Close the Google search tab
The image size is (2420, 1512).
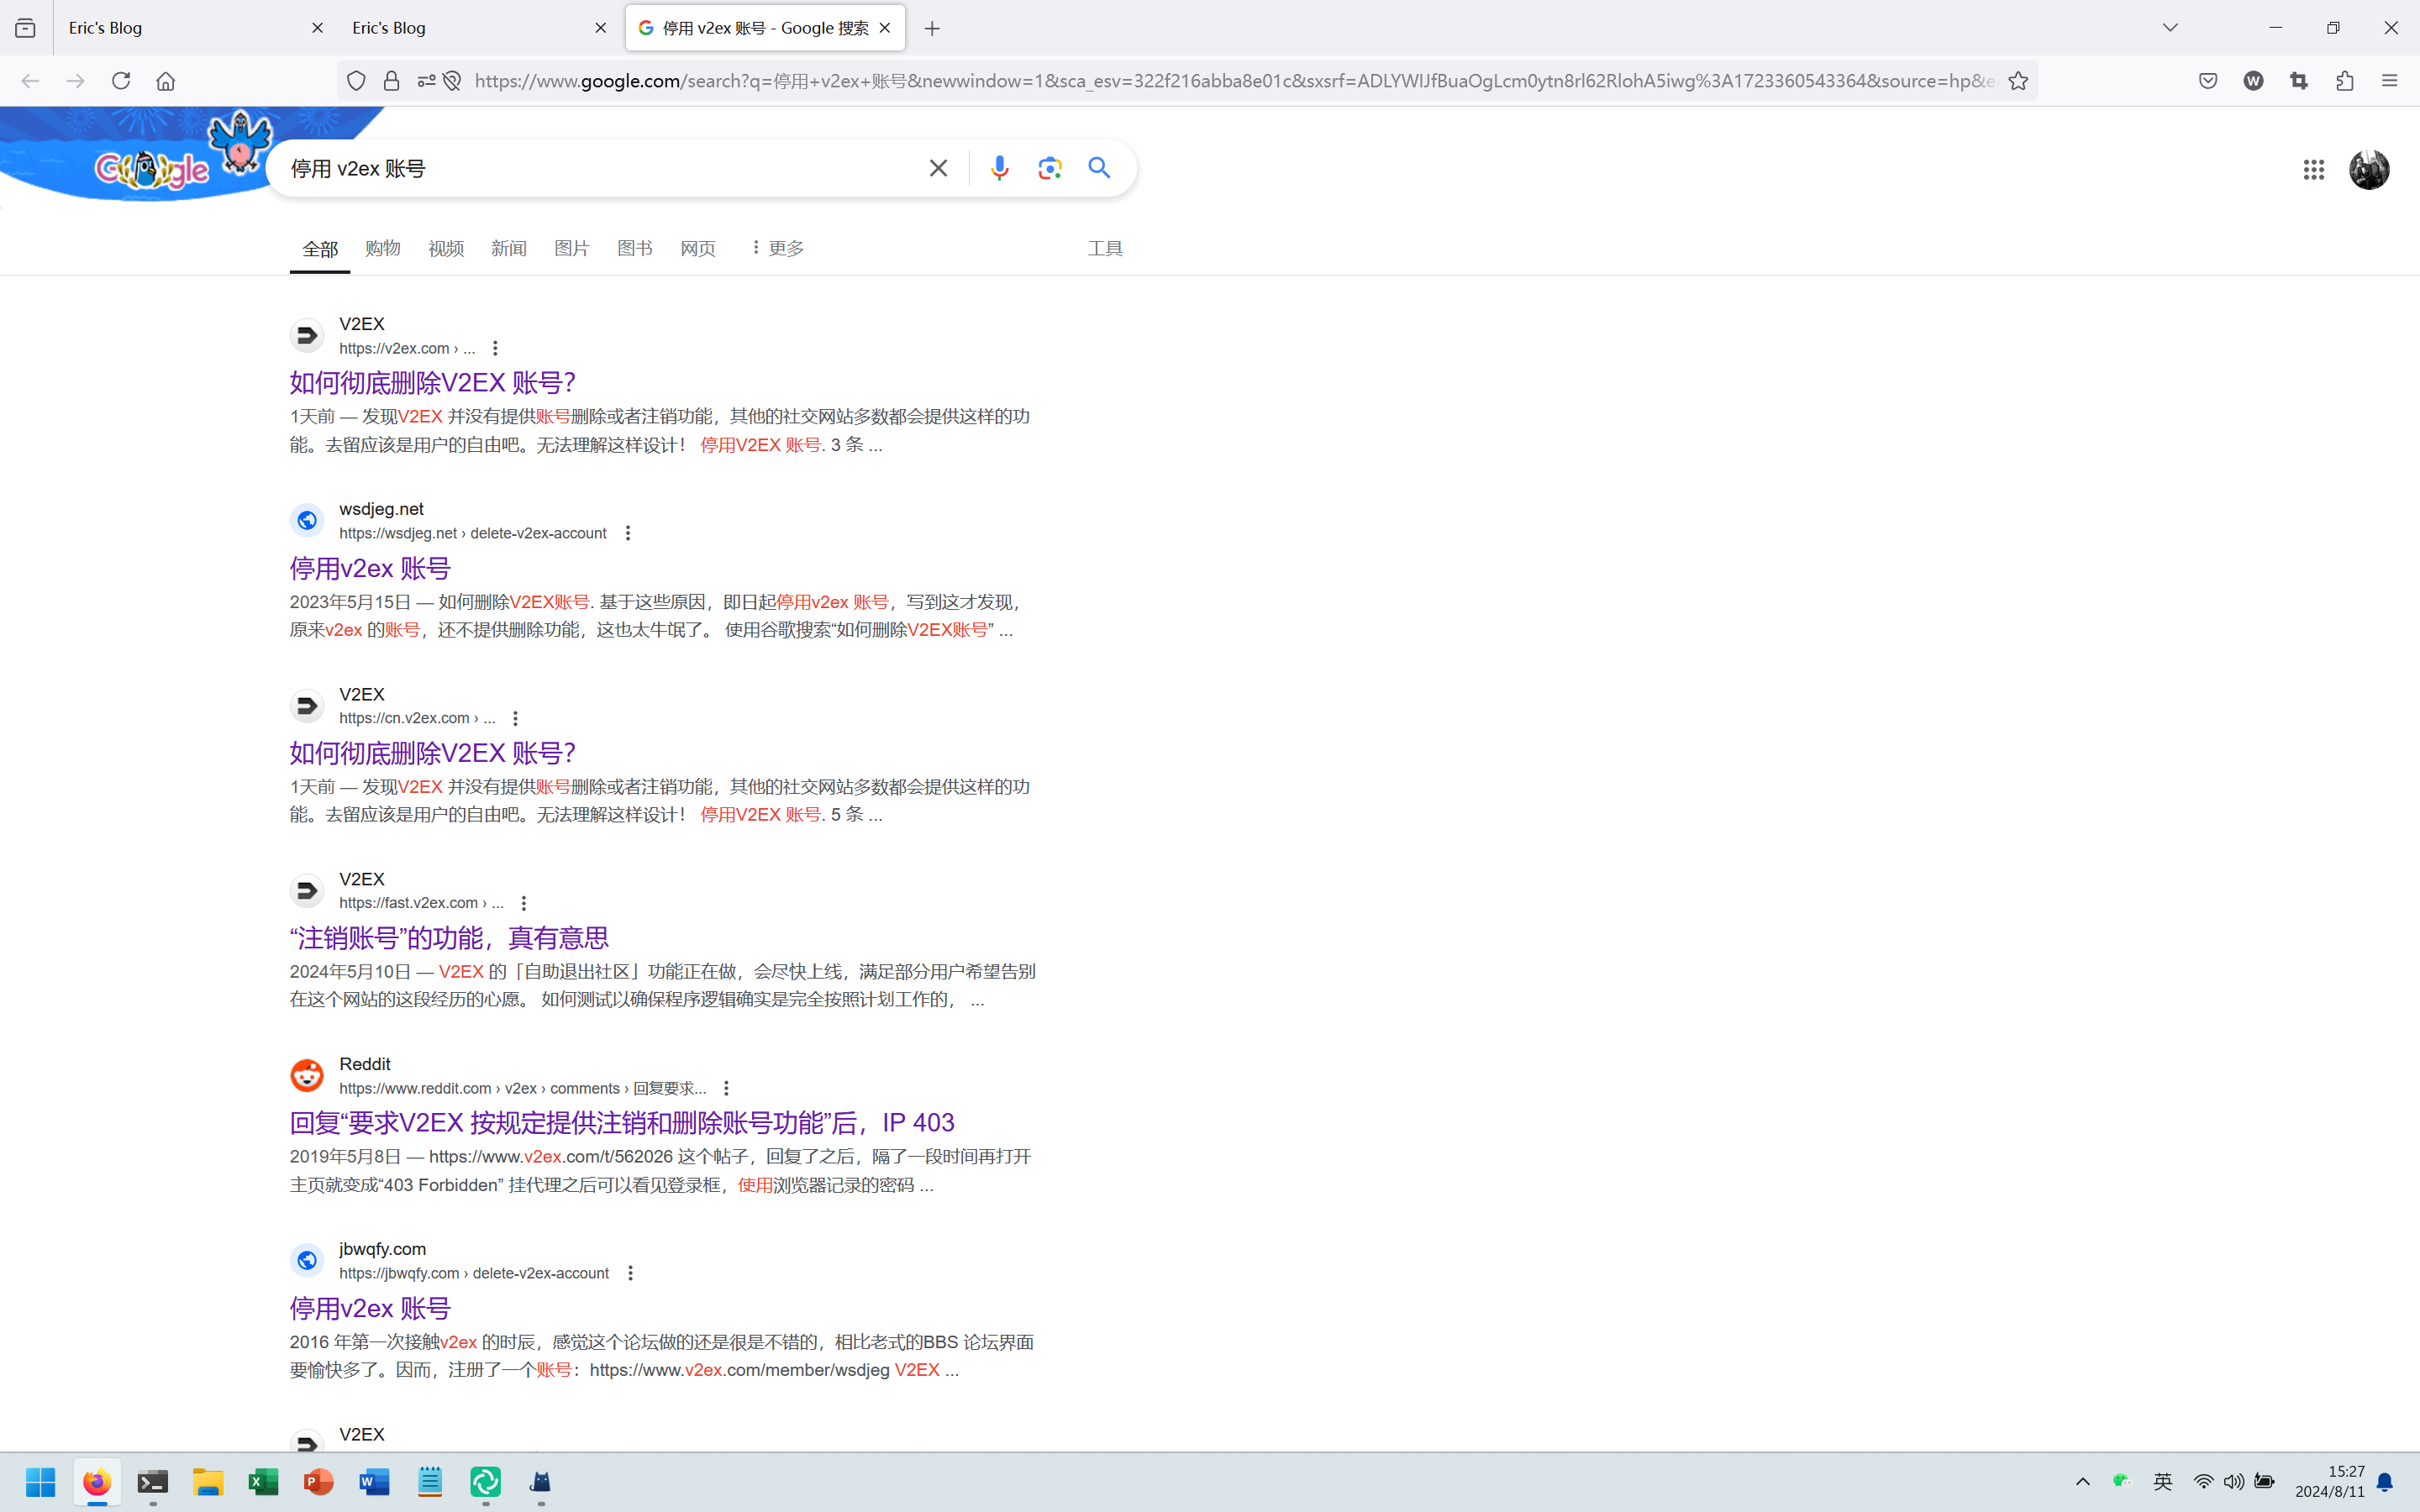tap(885, 28)
